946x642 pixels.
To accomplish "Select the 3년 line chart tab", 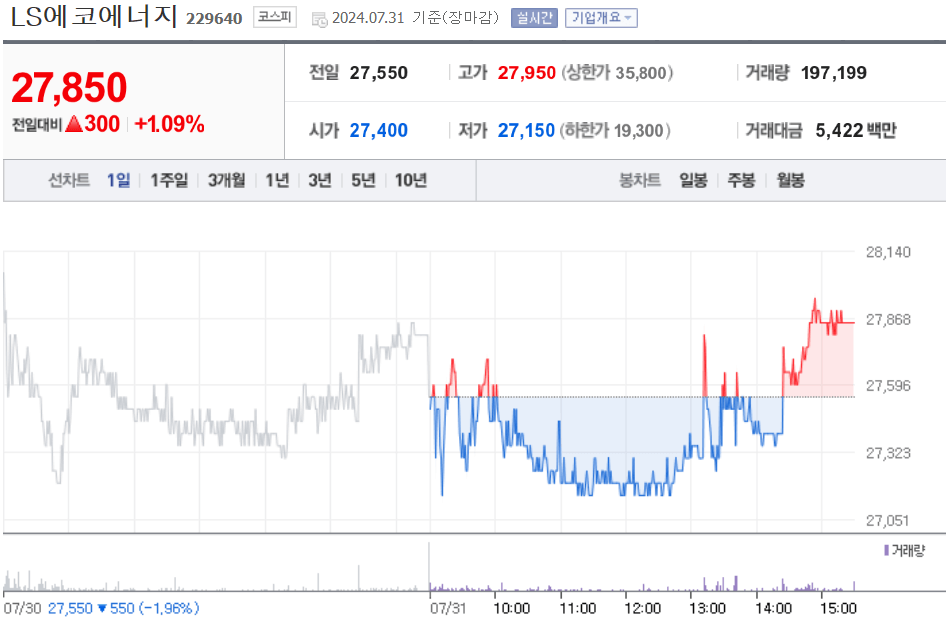I will pyautogui.click(x=320, y=180).
